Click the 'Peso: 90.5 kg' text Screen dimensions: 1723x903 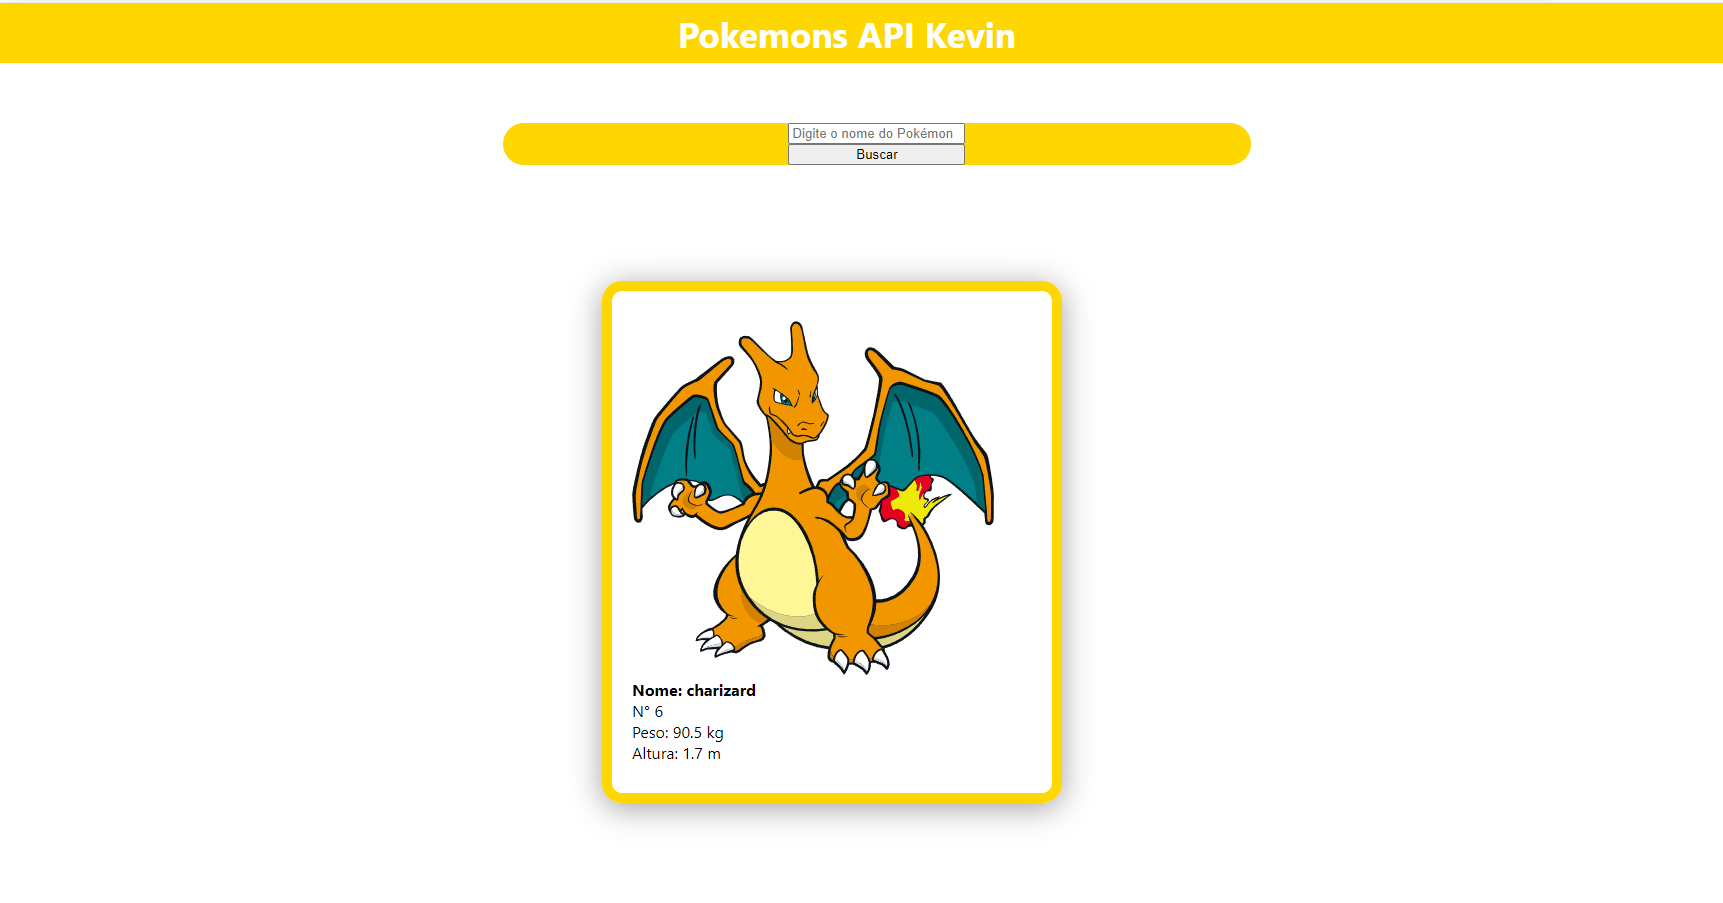tap(678, 733)
